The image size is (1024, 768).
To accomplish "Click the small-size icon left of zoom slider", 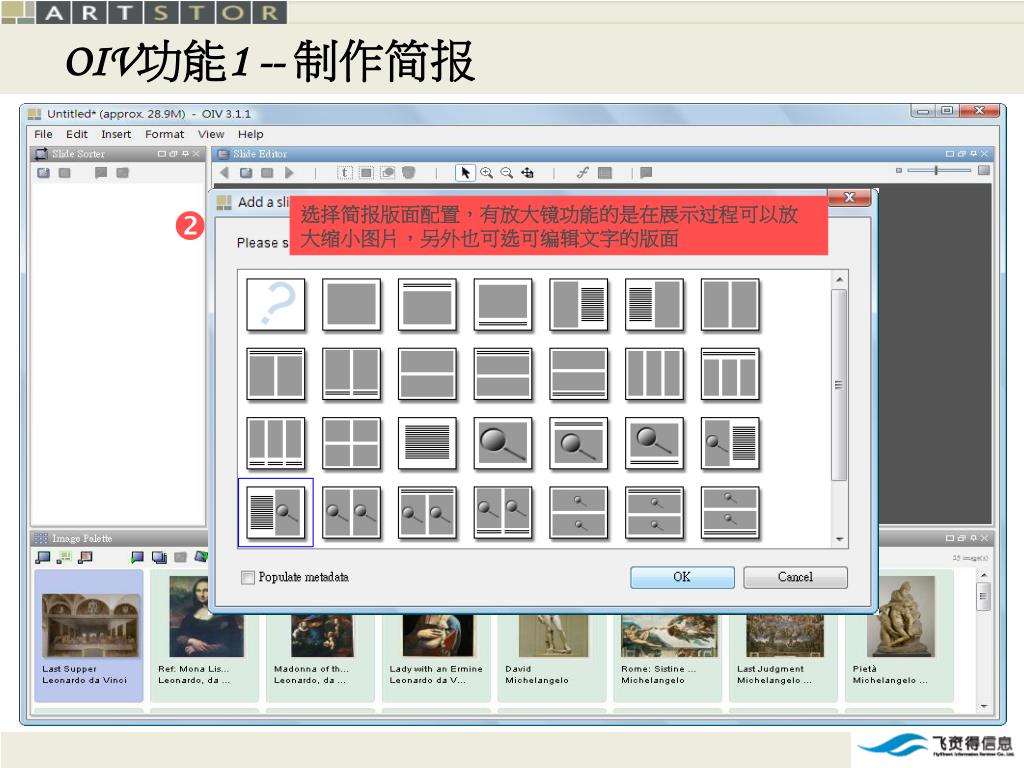I will click(899, 170).
